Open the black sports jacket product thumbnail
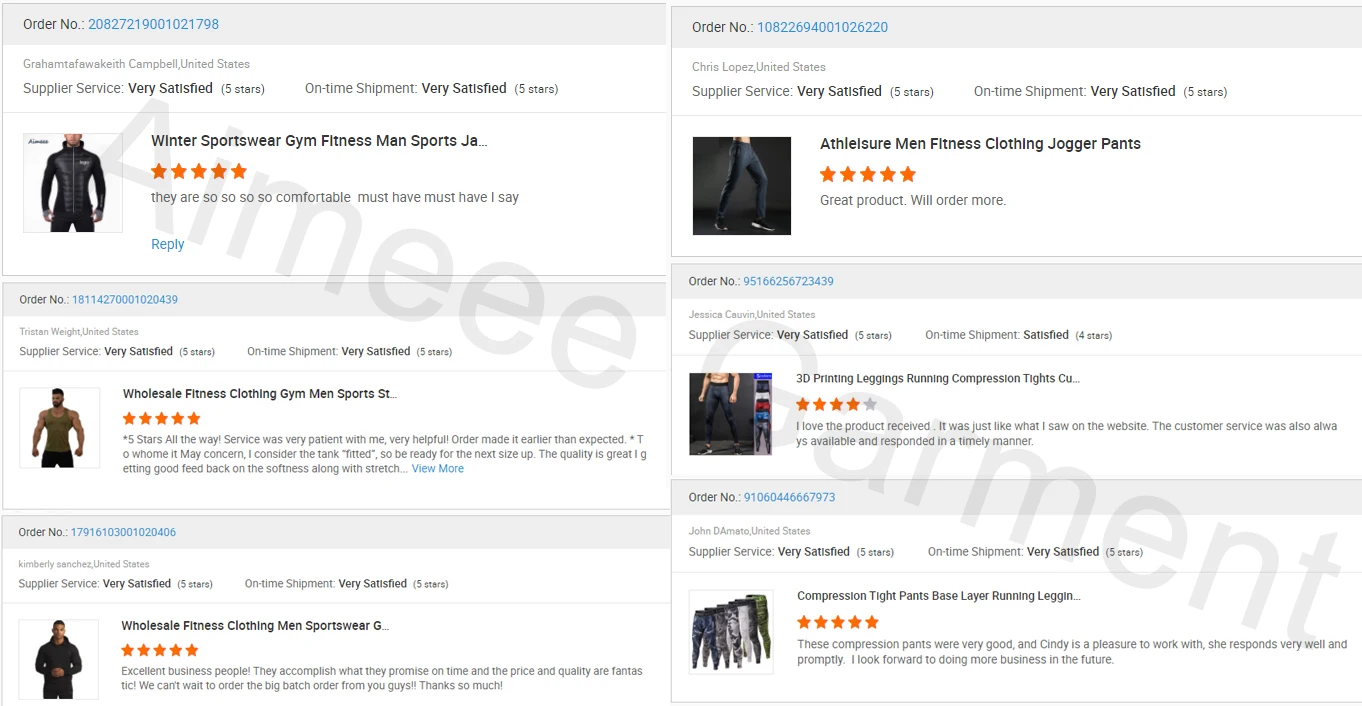1362x706 pixels. point(73,183)
